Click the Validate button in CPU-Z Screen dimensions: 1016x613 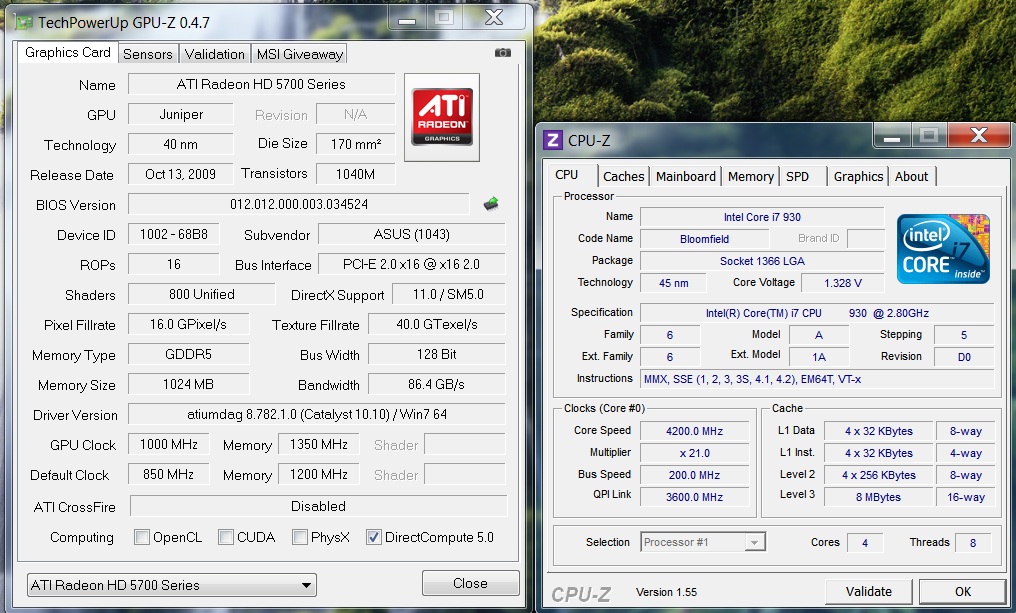tap(868, 592)
